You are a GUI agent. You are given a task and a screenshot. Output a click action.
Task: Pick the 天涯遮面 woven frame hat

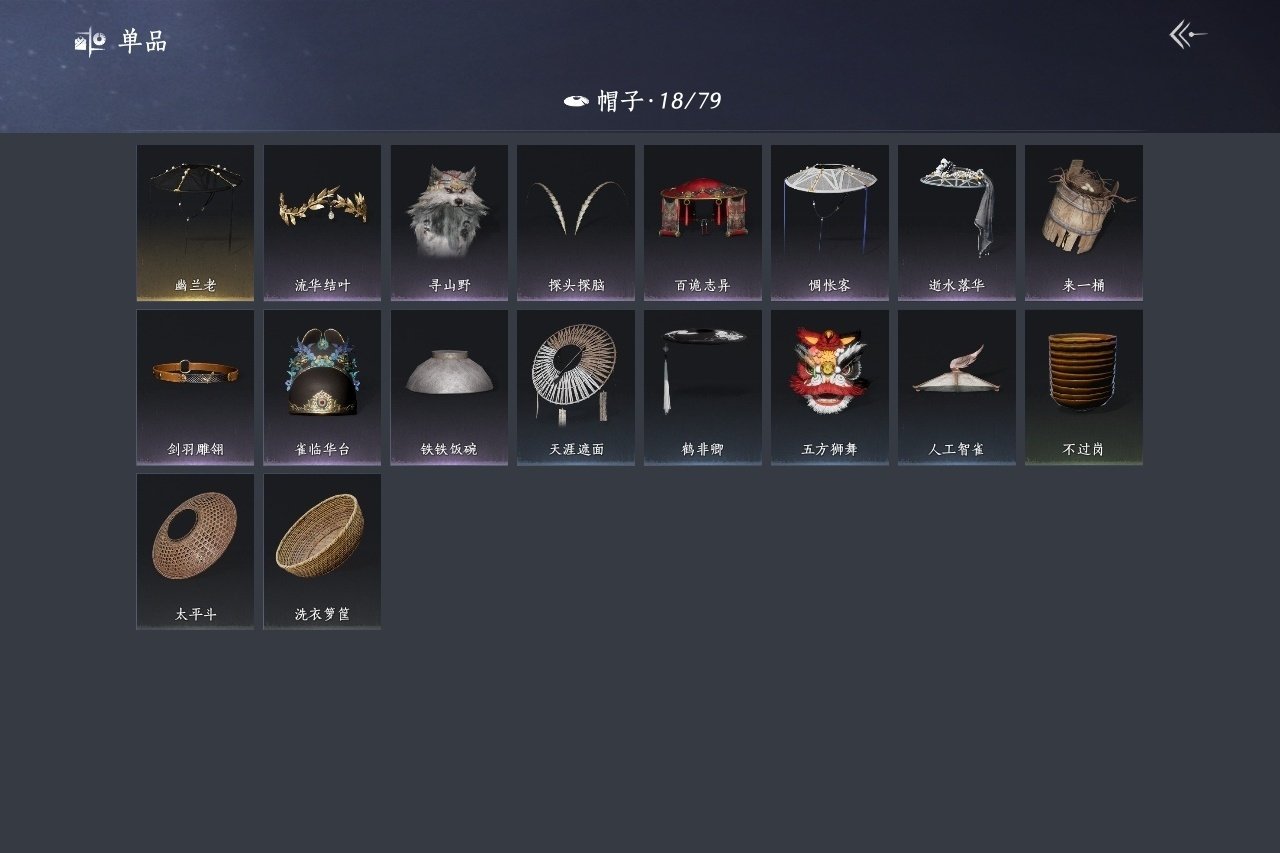coord(576,387)
